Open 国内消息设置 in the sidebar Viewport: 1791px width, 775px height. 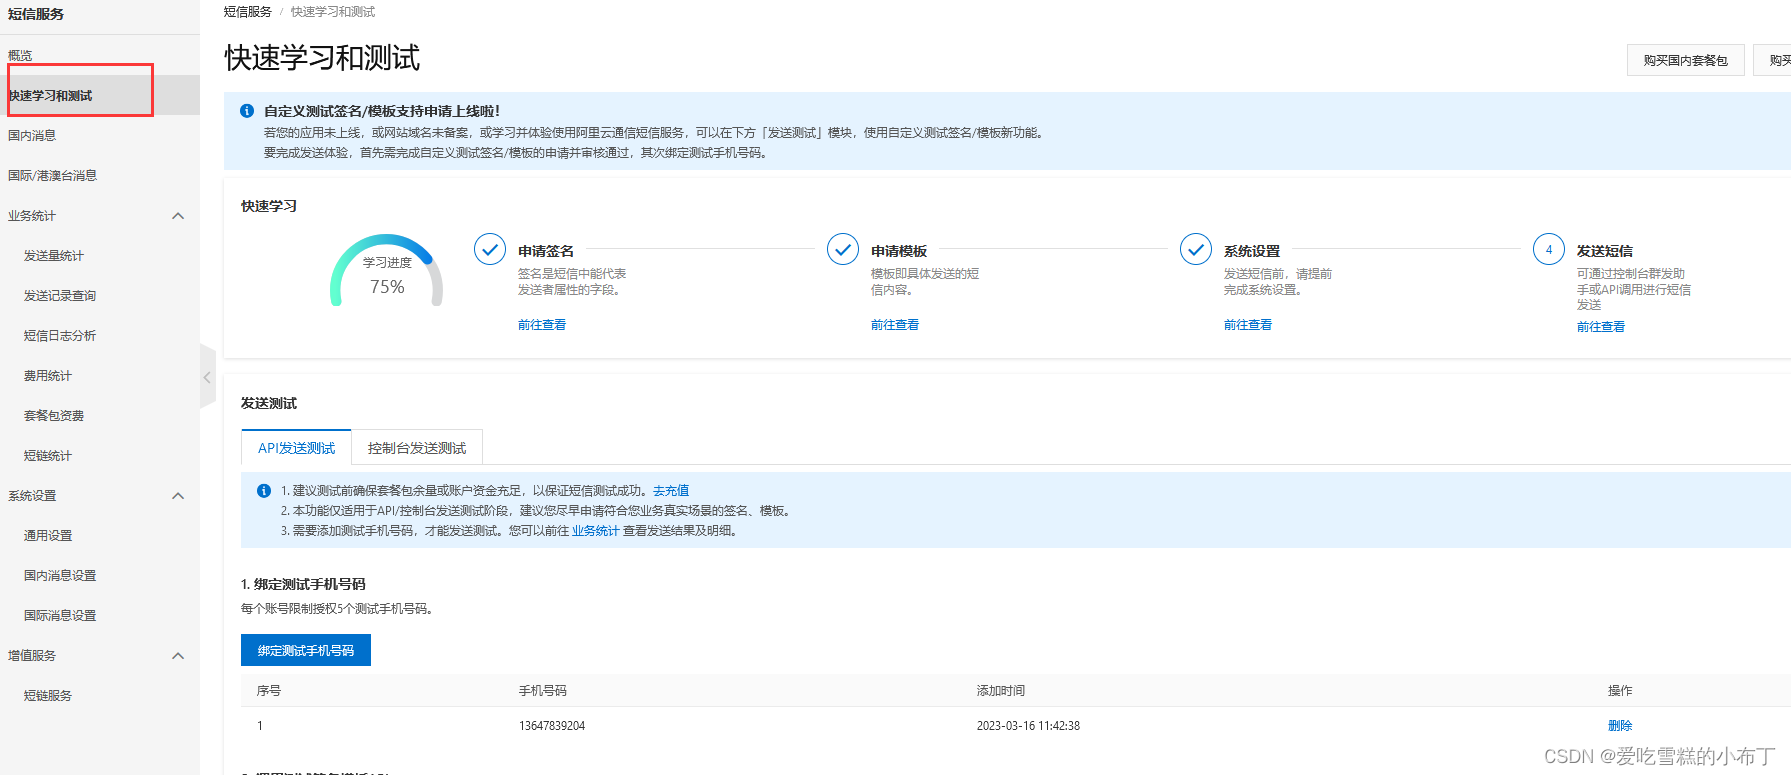(60, 575)
